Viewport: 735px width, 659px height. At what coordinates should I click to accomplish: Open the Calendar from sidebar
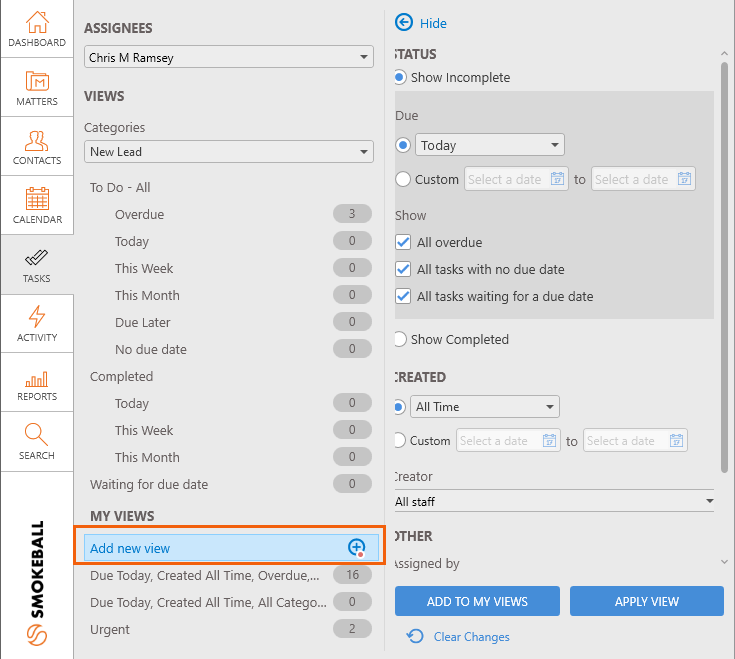pos(37,206)
